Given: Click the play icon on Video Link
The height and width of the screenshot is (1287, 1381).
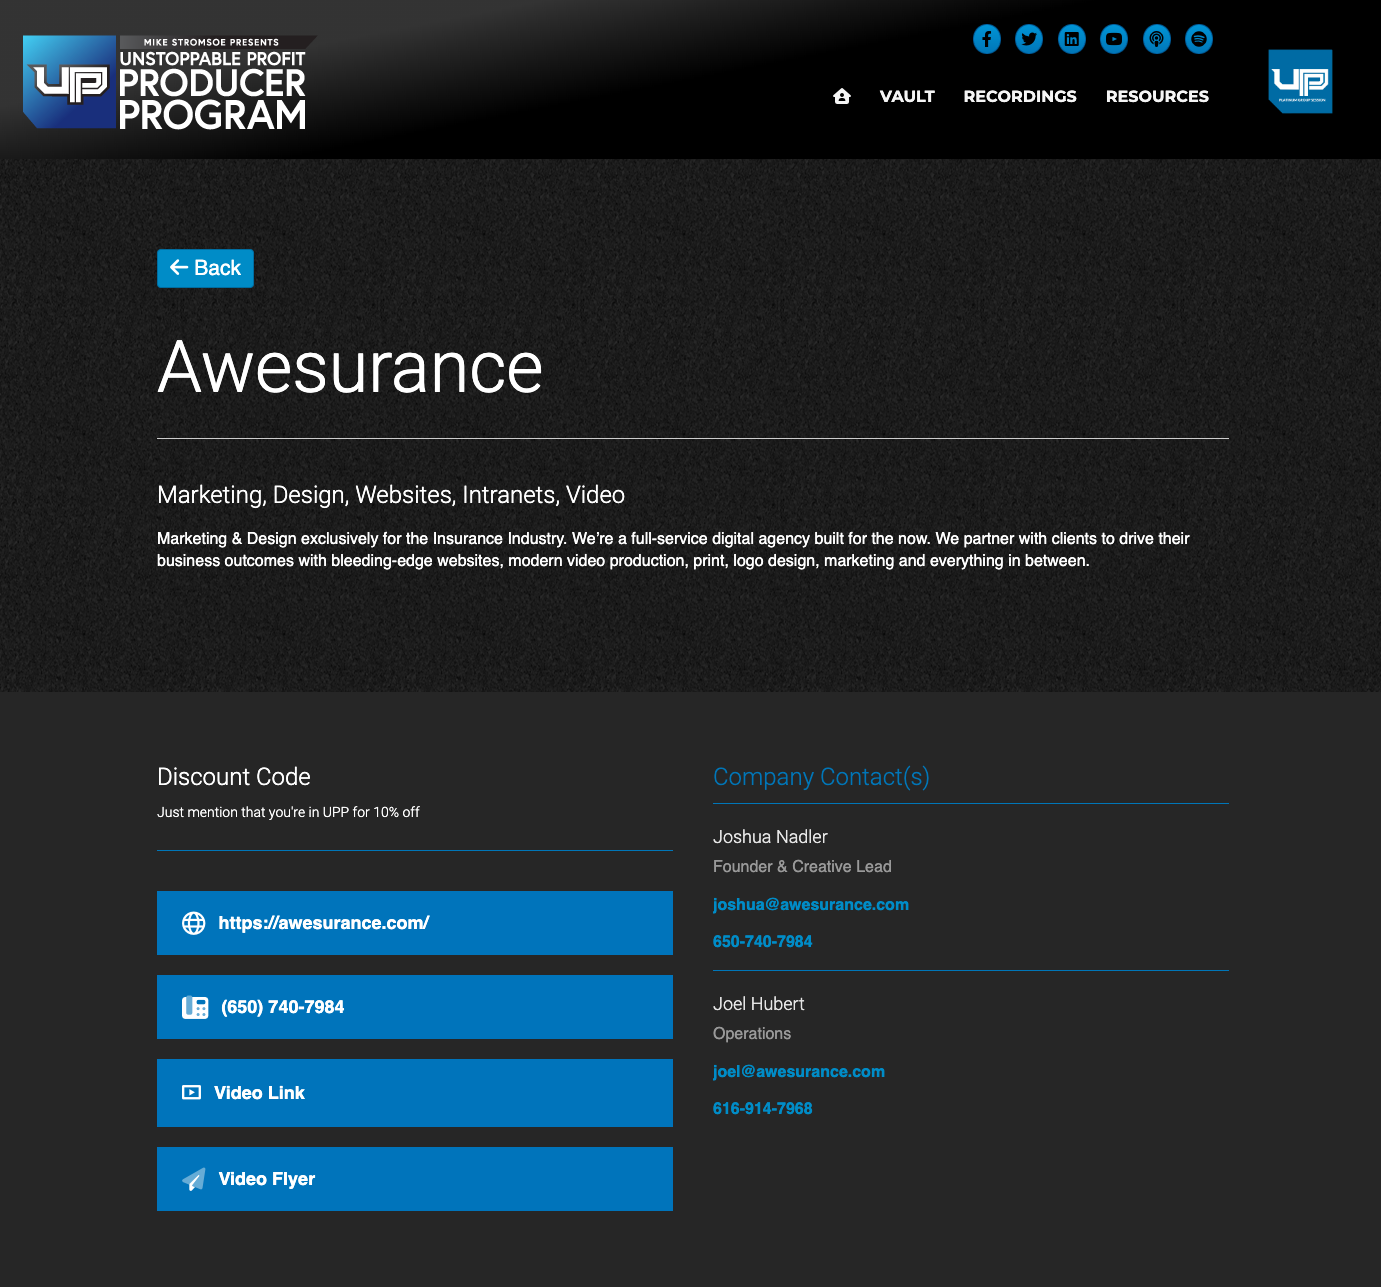Looking at the screenshot, I should click(x=191, y=1093).
